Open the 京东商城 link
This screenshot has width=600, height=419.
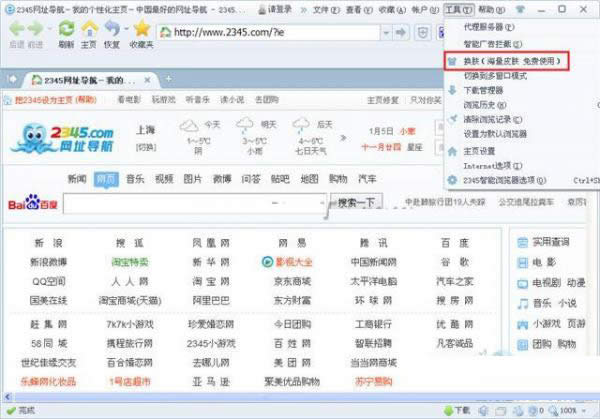[x=292, y=282]
